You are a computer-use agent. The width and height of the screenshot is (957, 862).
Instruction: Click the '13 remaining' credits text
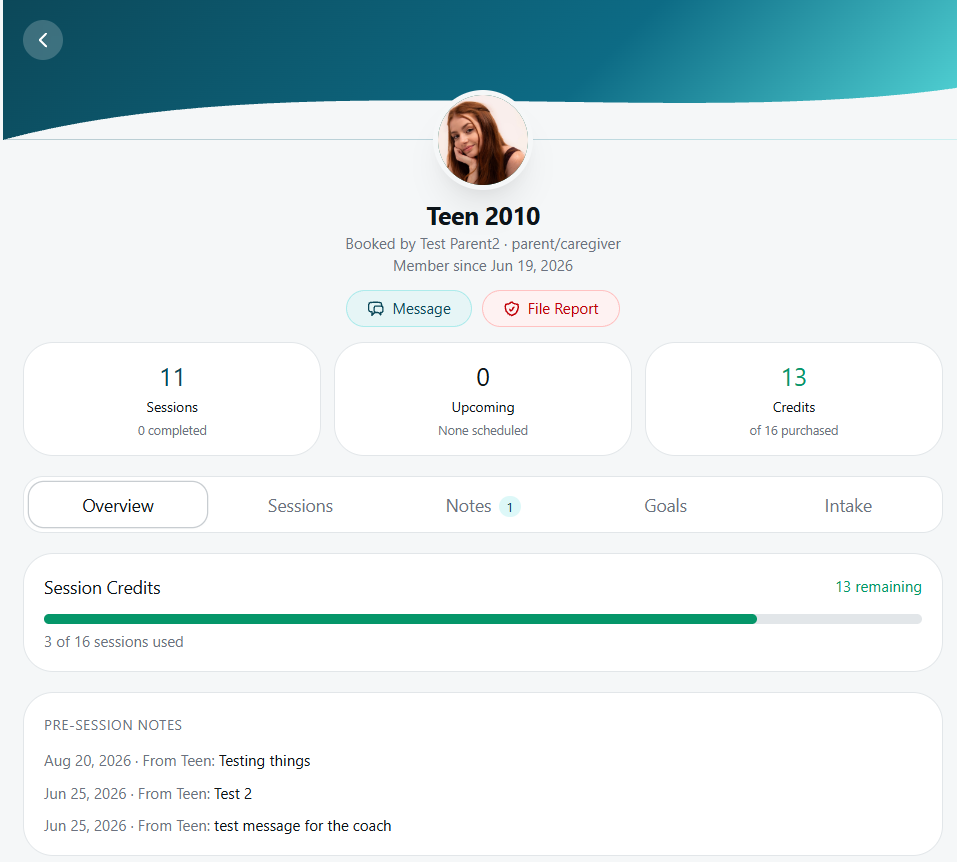pyautogui.click(x=878, y=587)
